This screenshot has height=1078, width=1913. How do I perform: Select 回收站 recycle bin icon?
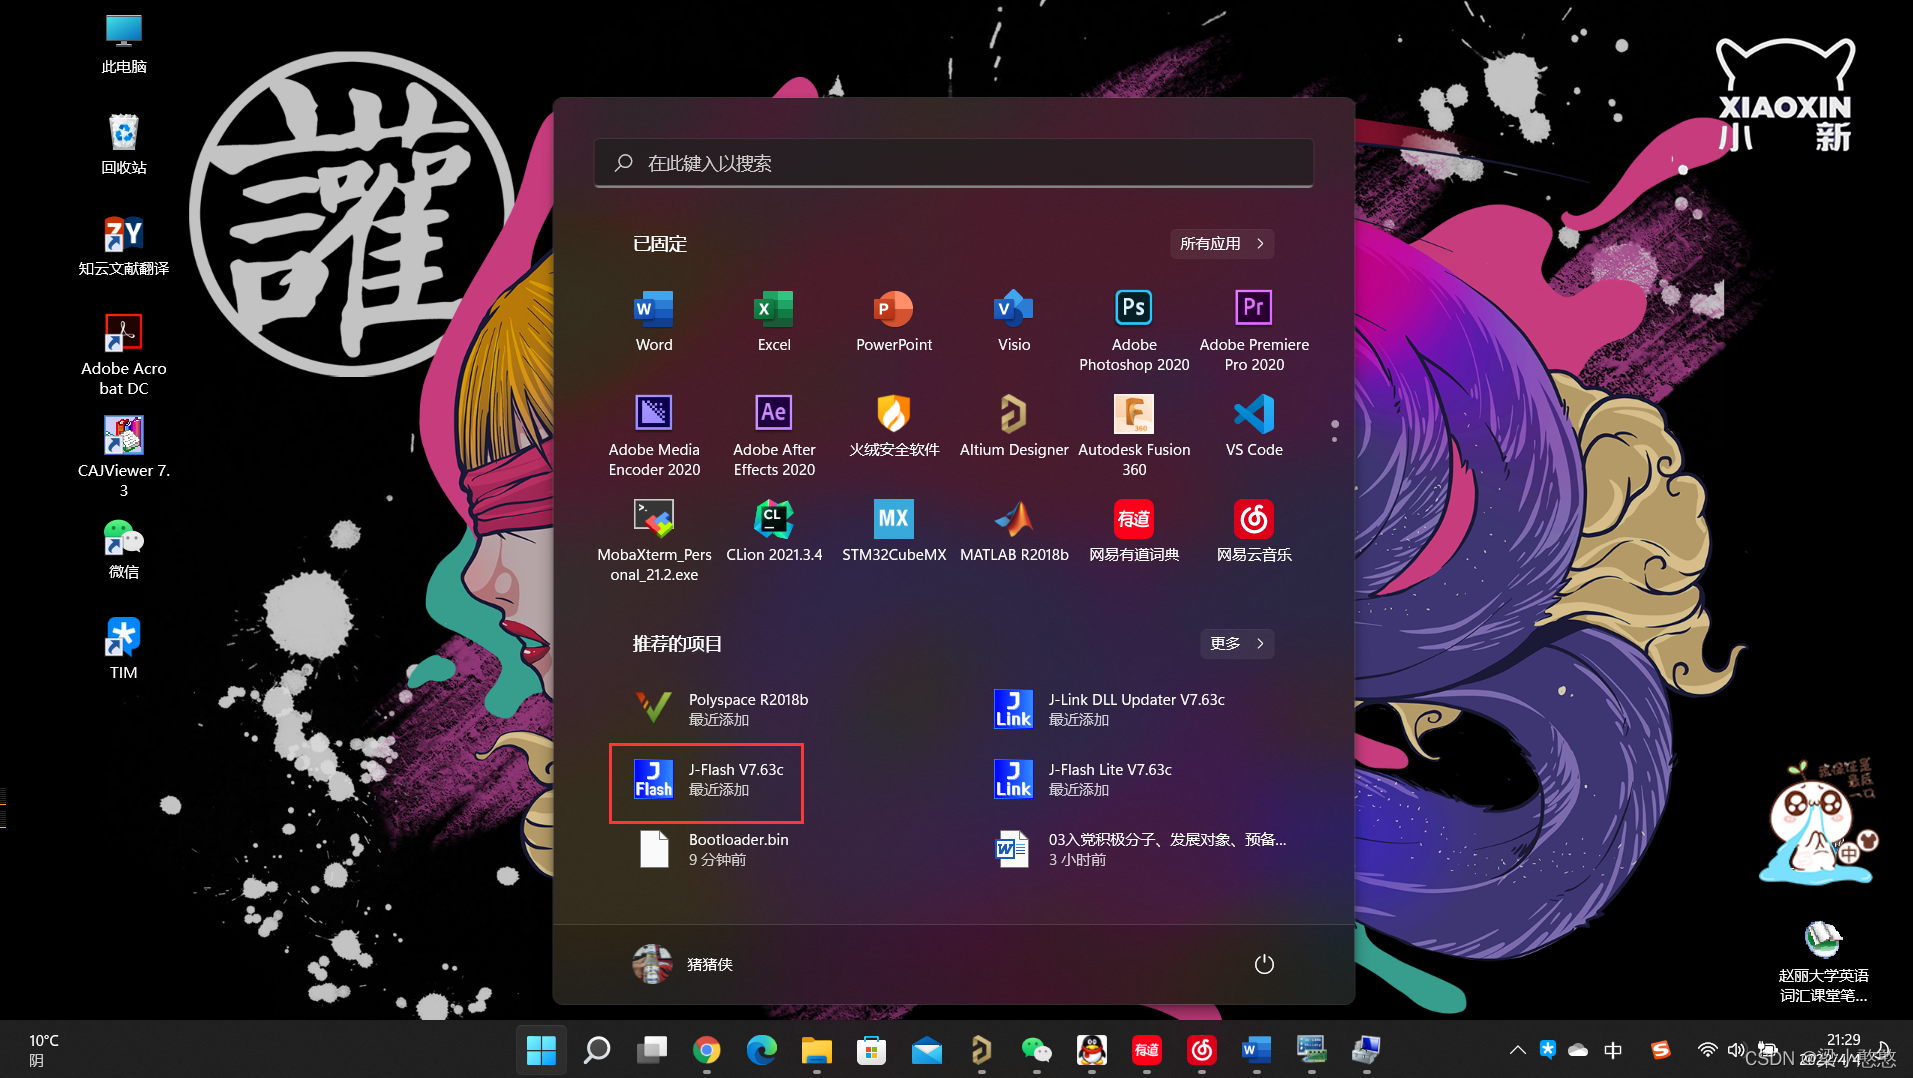tap(124, 145)
